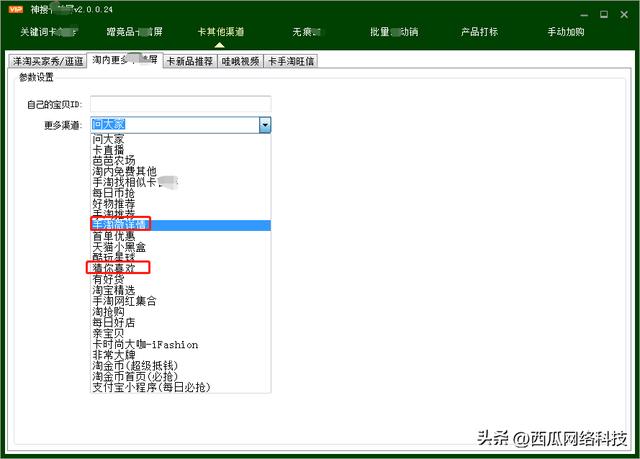The width and height of the screenshot is (640, 459).
Task: Select 手淘推荐 option
Action: 180,214
